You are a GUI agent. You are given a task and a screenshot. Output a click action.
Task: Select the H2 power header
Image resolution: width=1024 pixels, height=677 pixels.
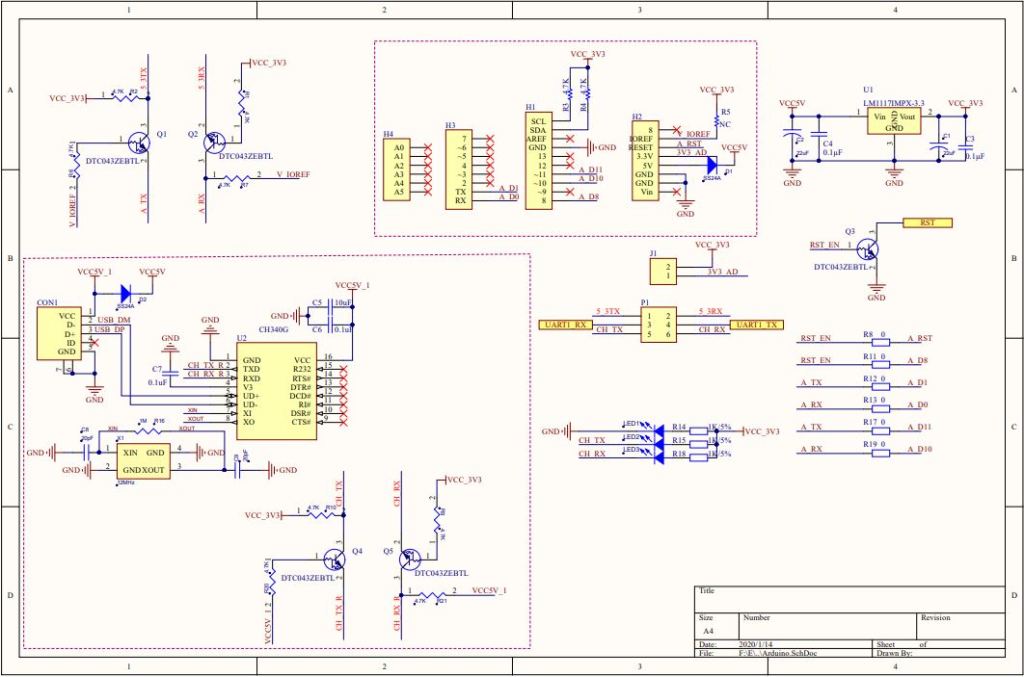click(x=645, y=160)
